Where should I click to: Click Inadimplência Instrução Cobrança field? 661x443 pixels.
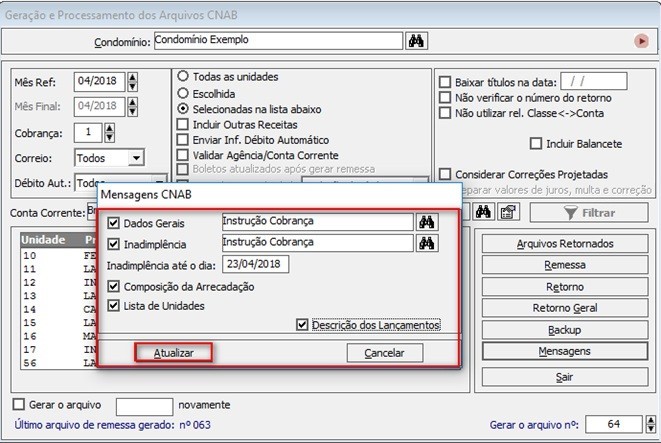[317, 243]
